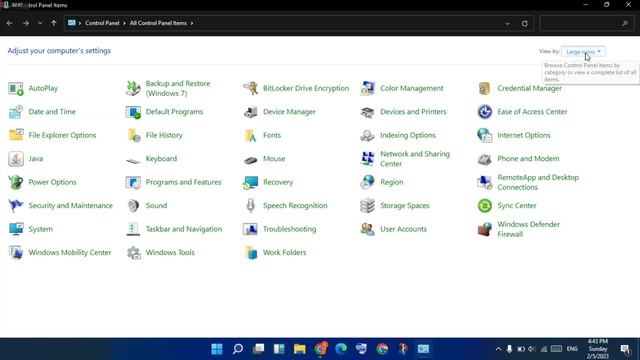Viewport: 640px width, 360px height.
Task: Open the Security and Maintenance link
Action: 71,206
